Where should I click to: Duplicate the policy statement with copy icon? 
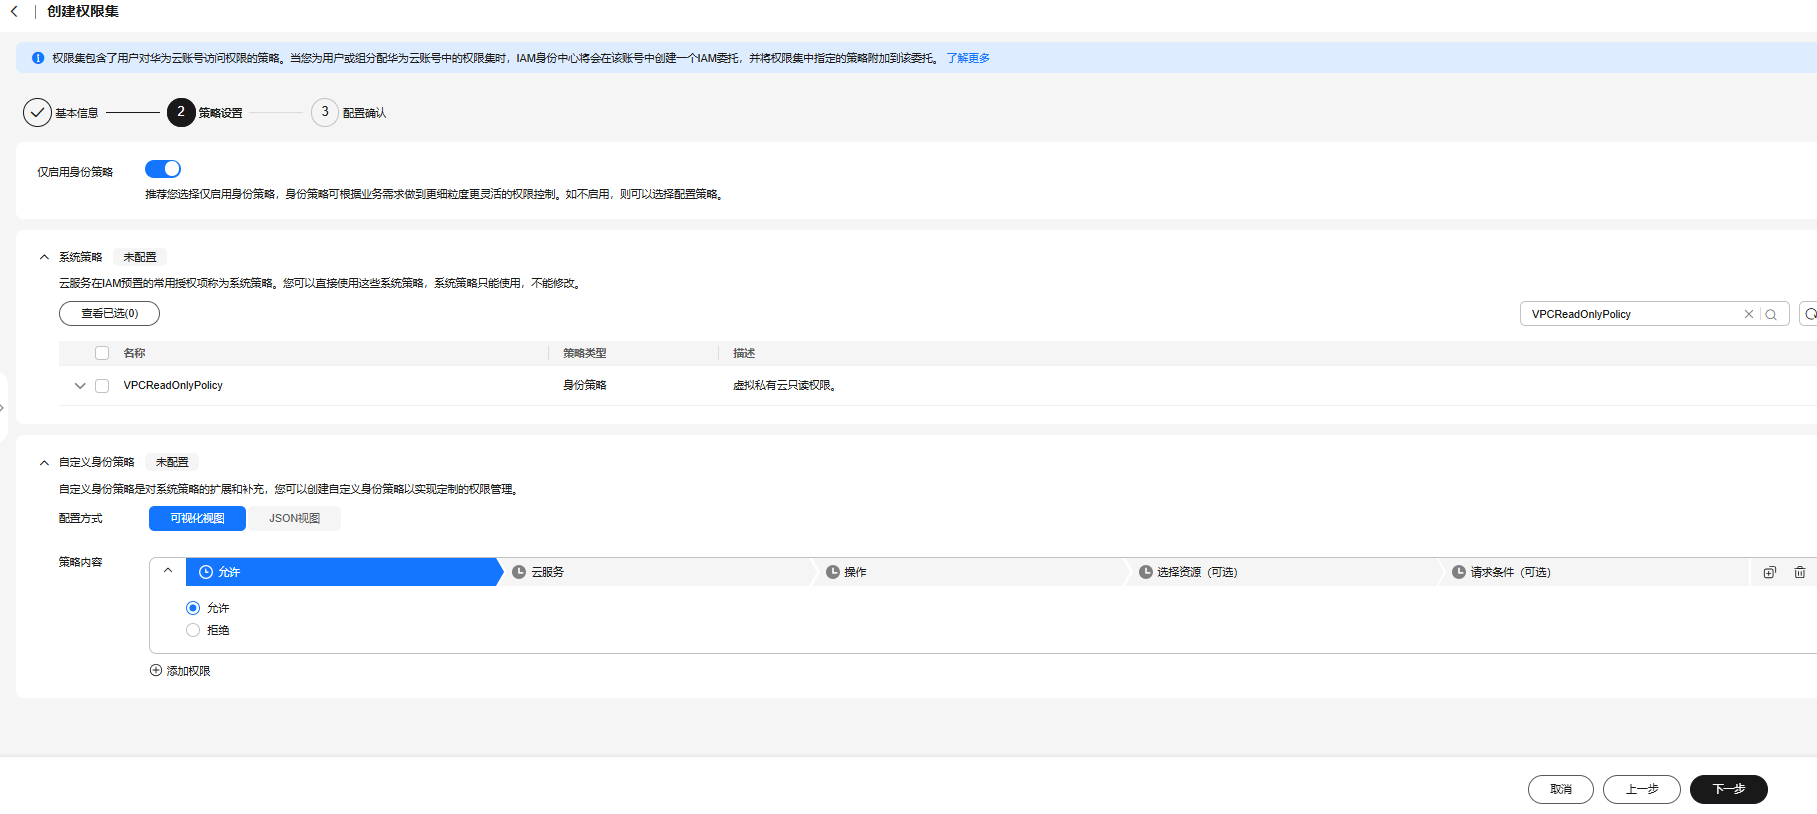click(1770, 572)
